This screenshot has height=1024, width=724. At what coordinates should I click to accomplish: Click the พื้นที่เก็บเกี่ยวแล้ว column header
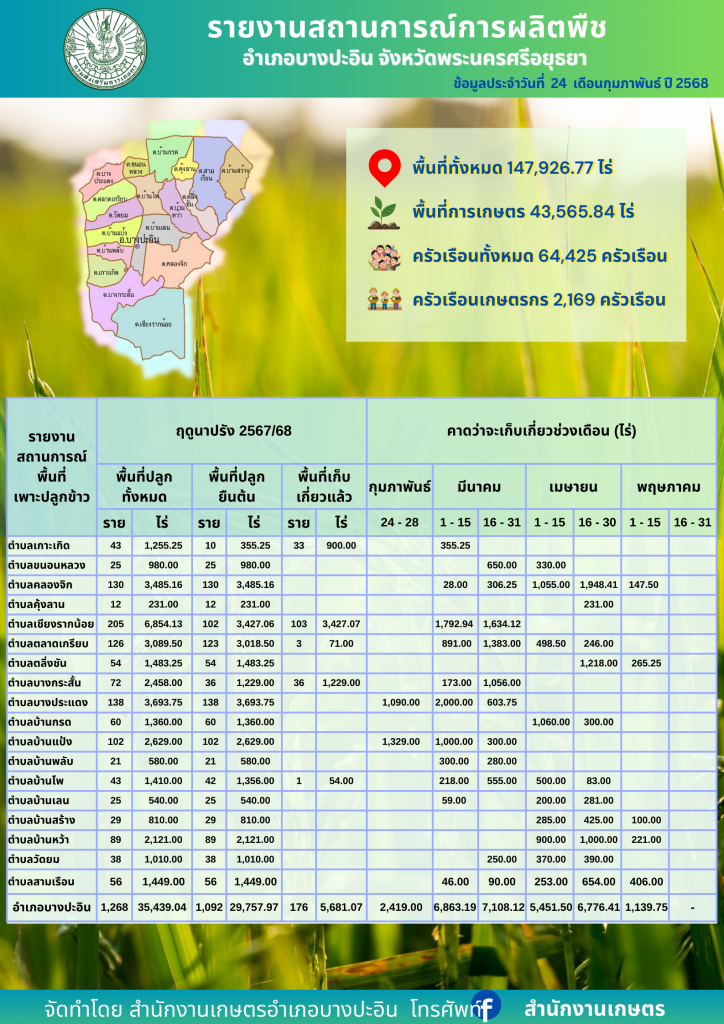click(x=324, y=487)
